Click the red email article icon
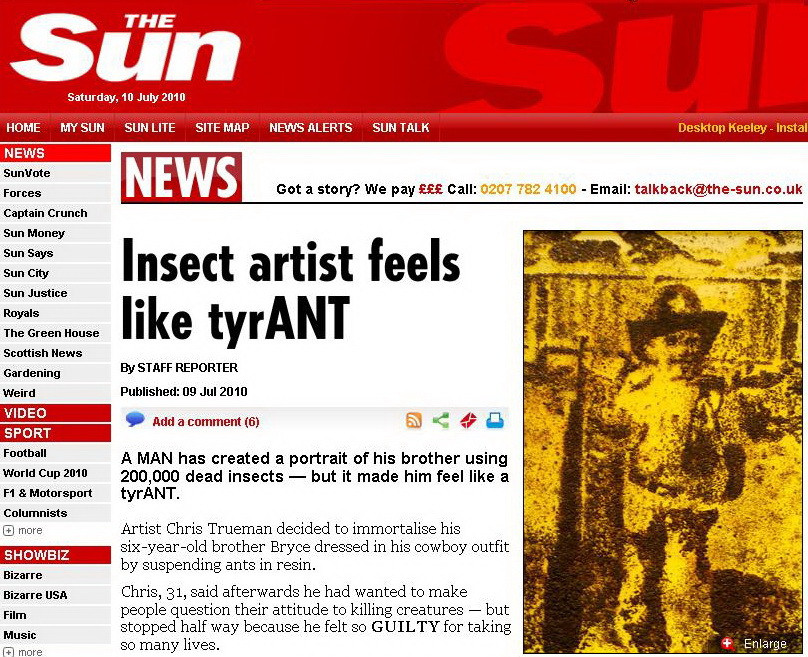The height and width of the screenshot is (657, 808). (x=468, y=420)
